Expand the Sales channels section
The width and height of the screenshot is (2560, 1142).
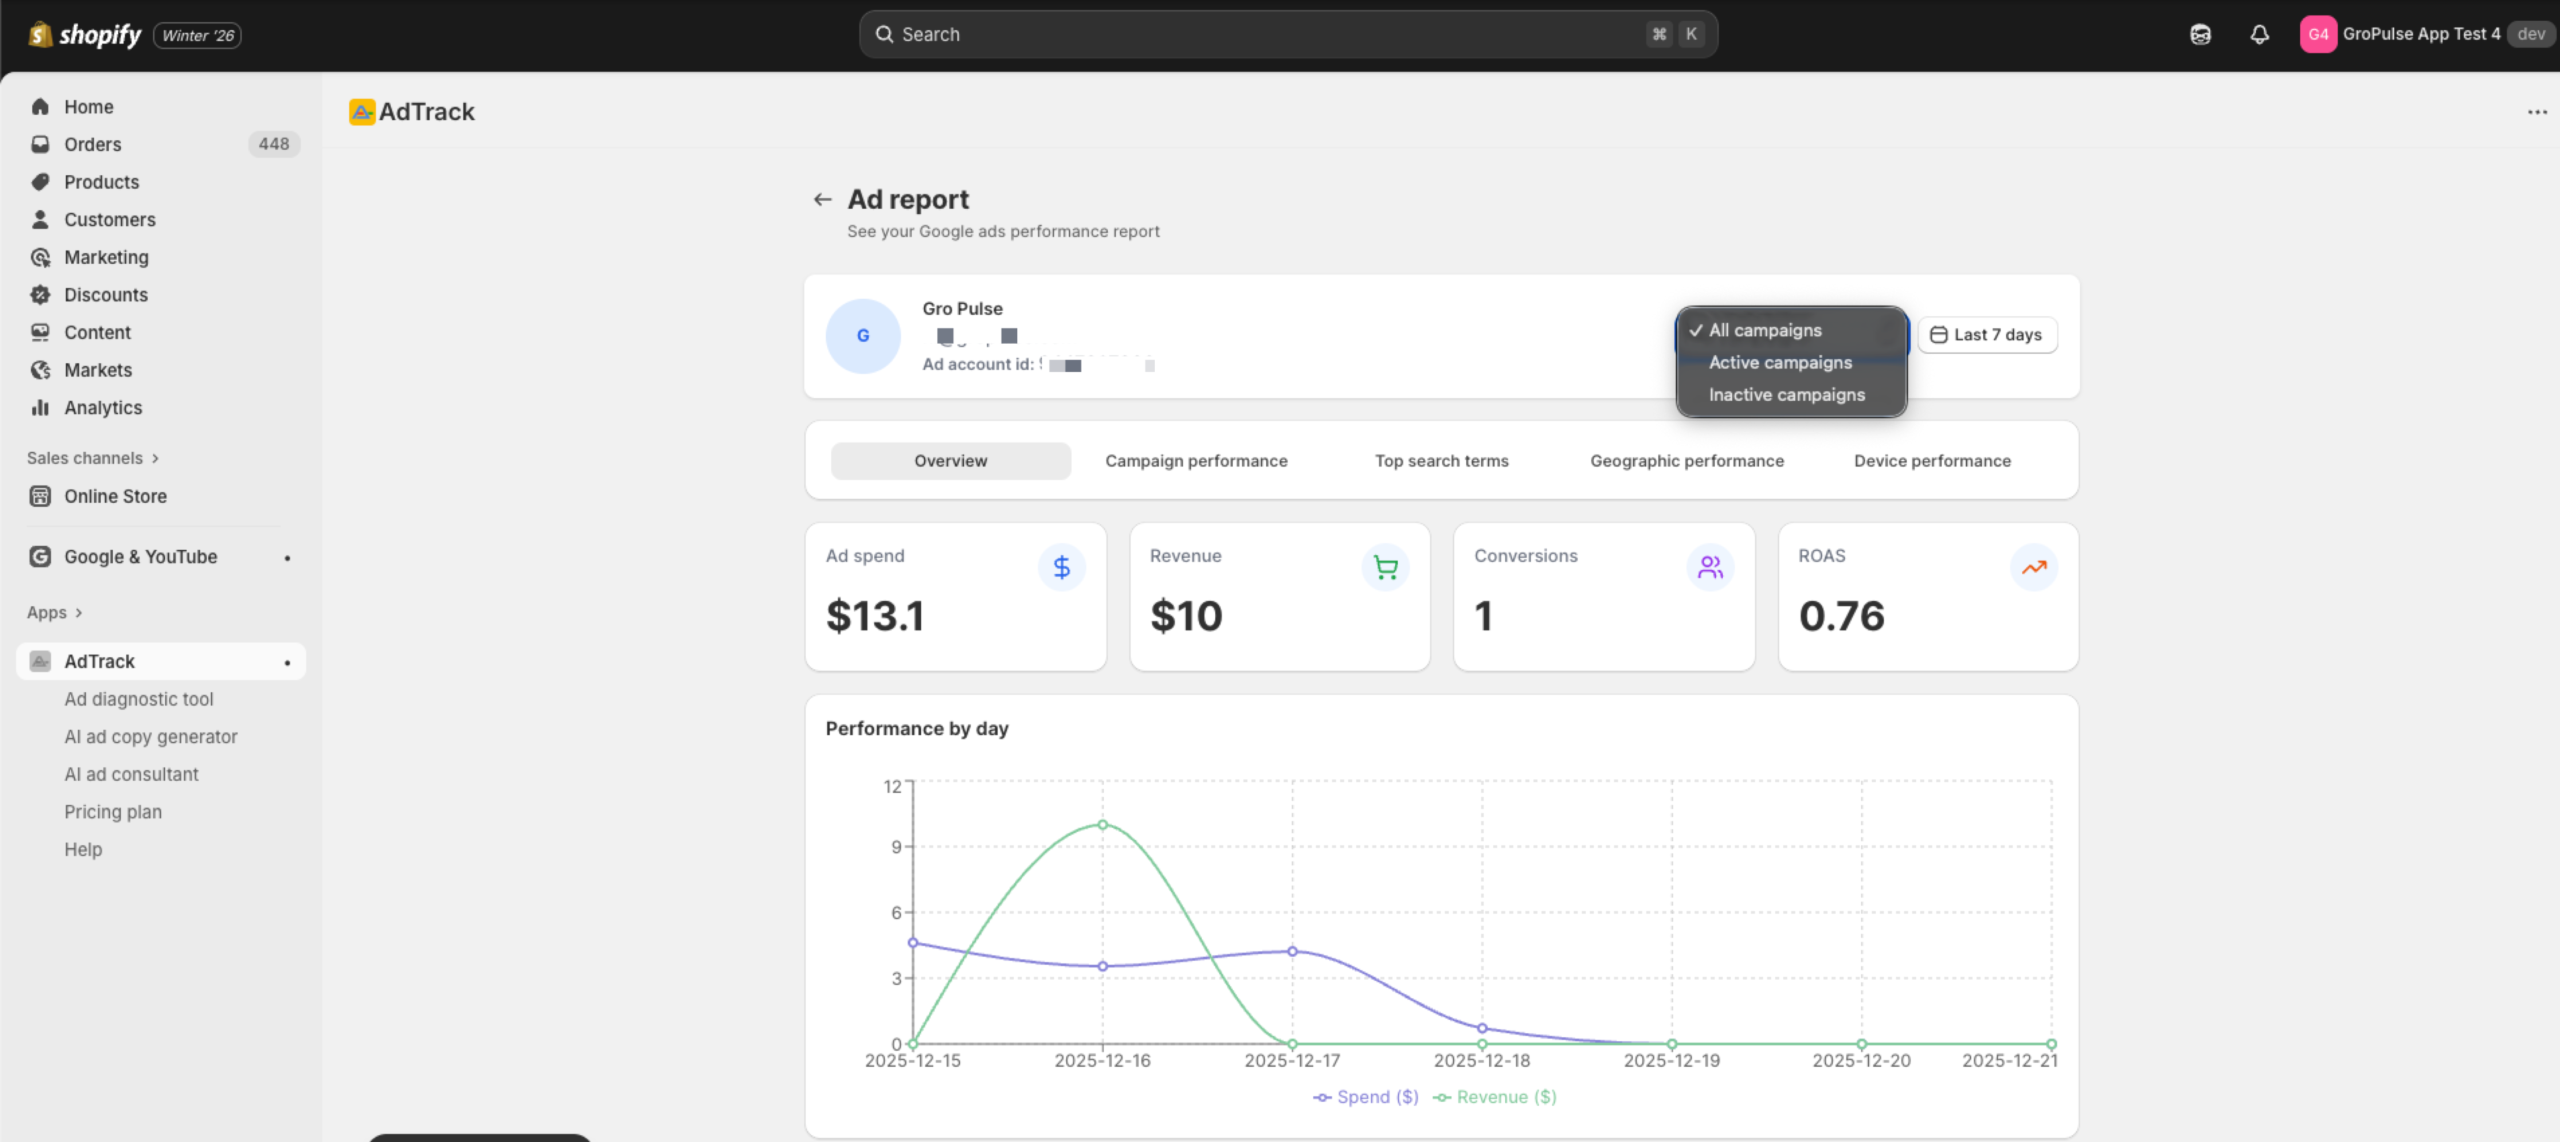click(x=93, y=458)
